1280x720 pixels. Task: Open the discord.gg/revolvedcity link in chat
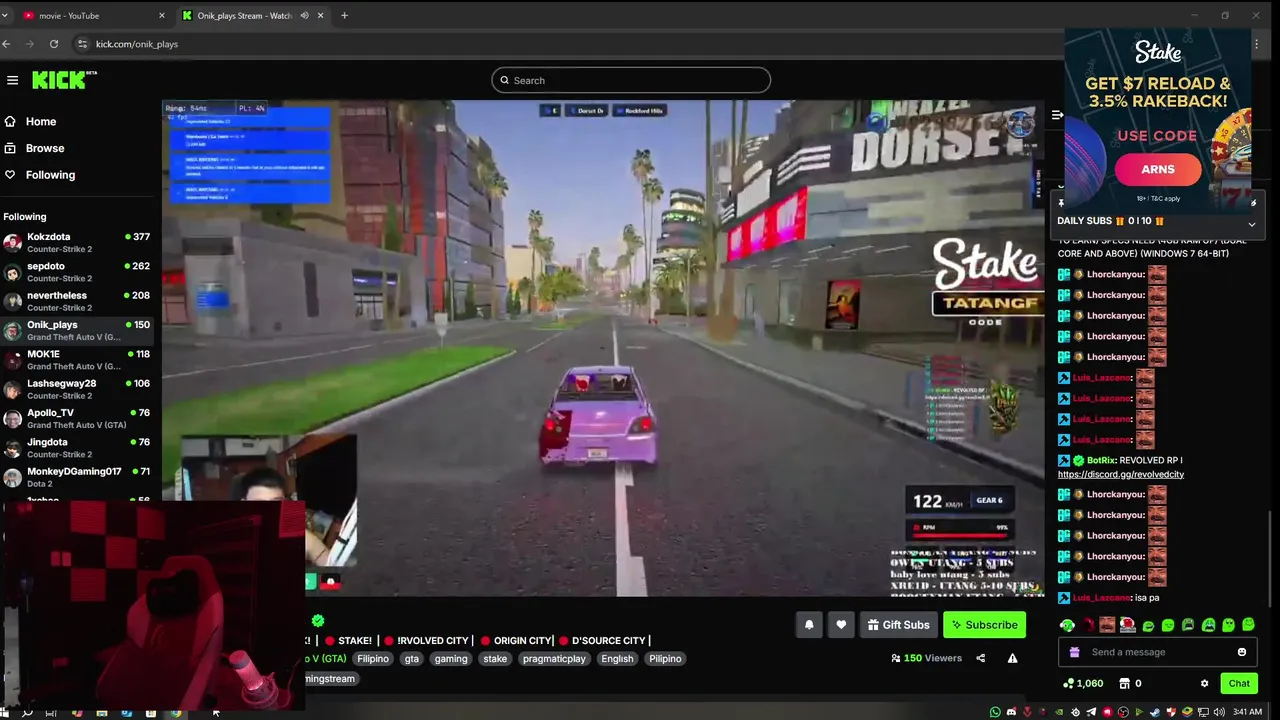pyautogui.click(x=1121, y=474)
